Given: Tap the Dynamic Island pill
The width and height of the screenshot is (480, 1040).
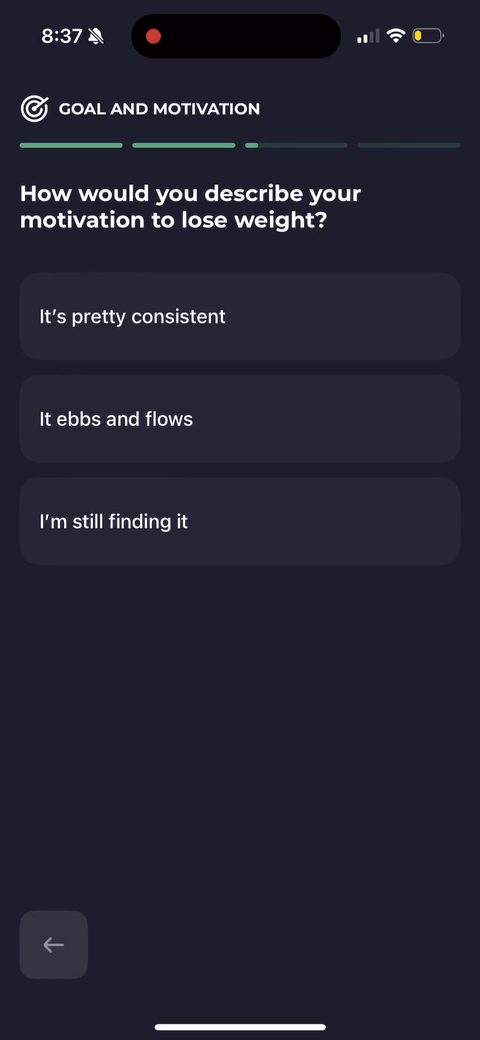Looking at the screenshot, I should pos(236,36).
